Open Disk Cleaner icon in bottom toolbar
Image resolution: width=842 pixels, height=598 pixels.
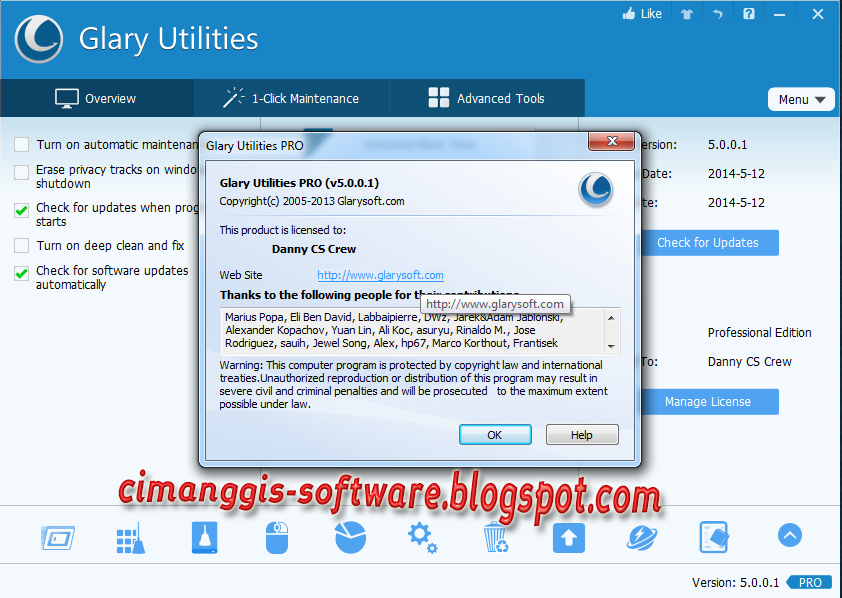(205, 537)
